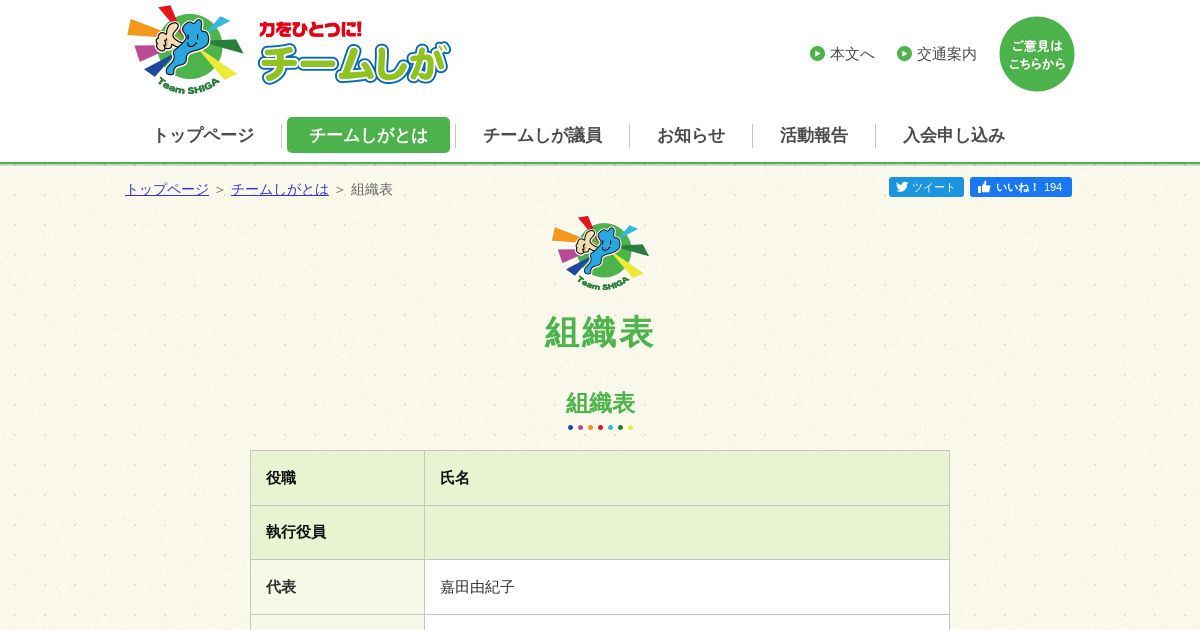The image size is (1200, 630).
Task: Click the チームしがとは breadcrumb link
Action: pos(280,189)
